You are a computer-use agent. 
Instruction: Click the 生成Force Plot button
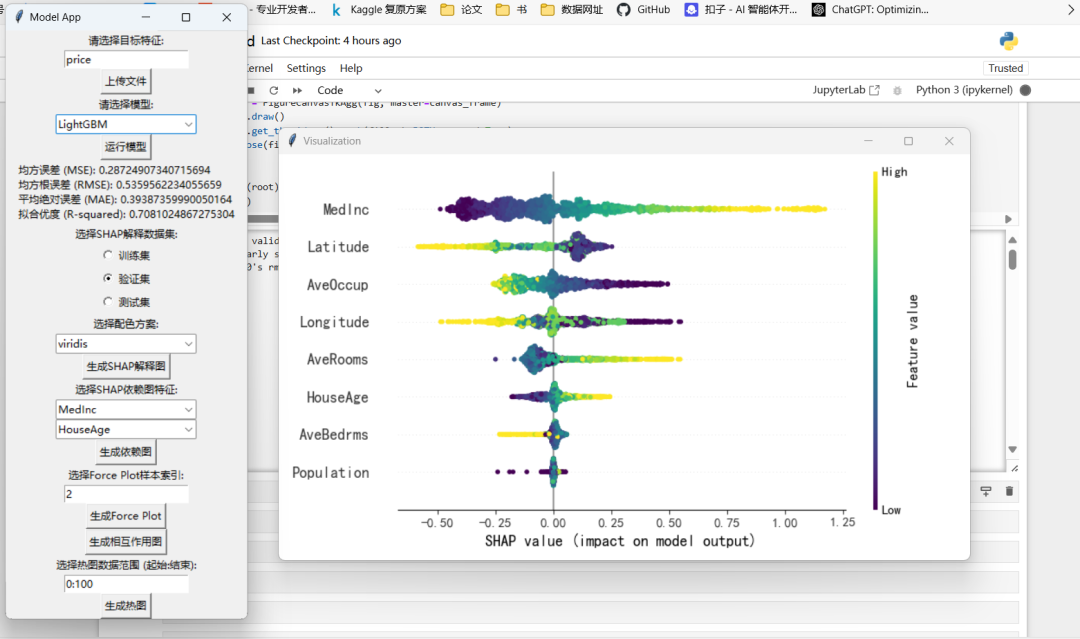[x=126, y=516]
